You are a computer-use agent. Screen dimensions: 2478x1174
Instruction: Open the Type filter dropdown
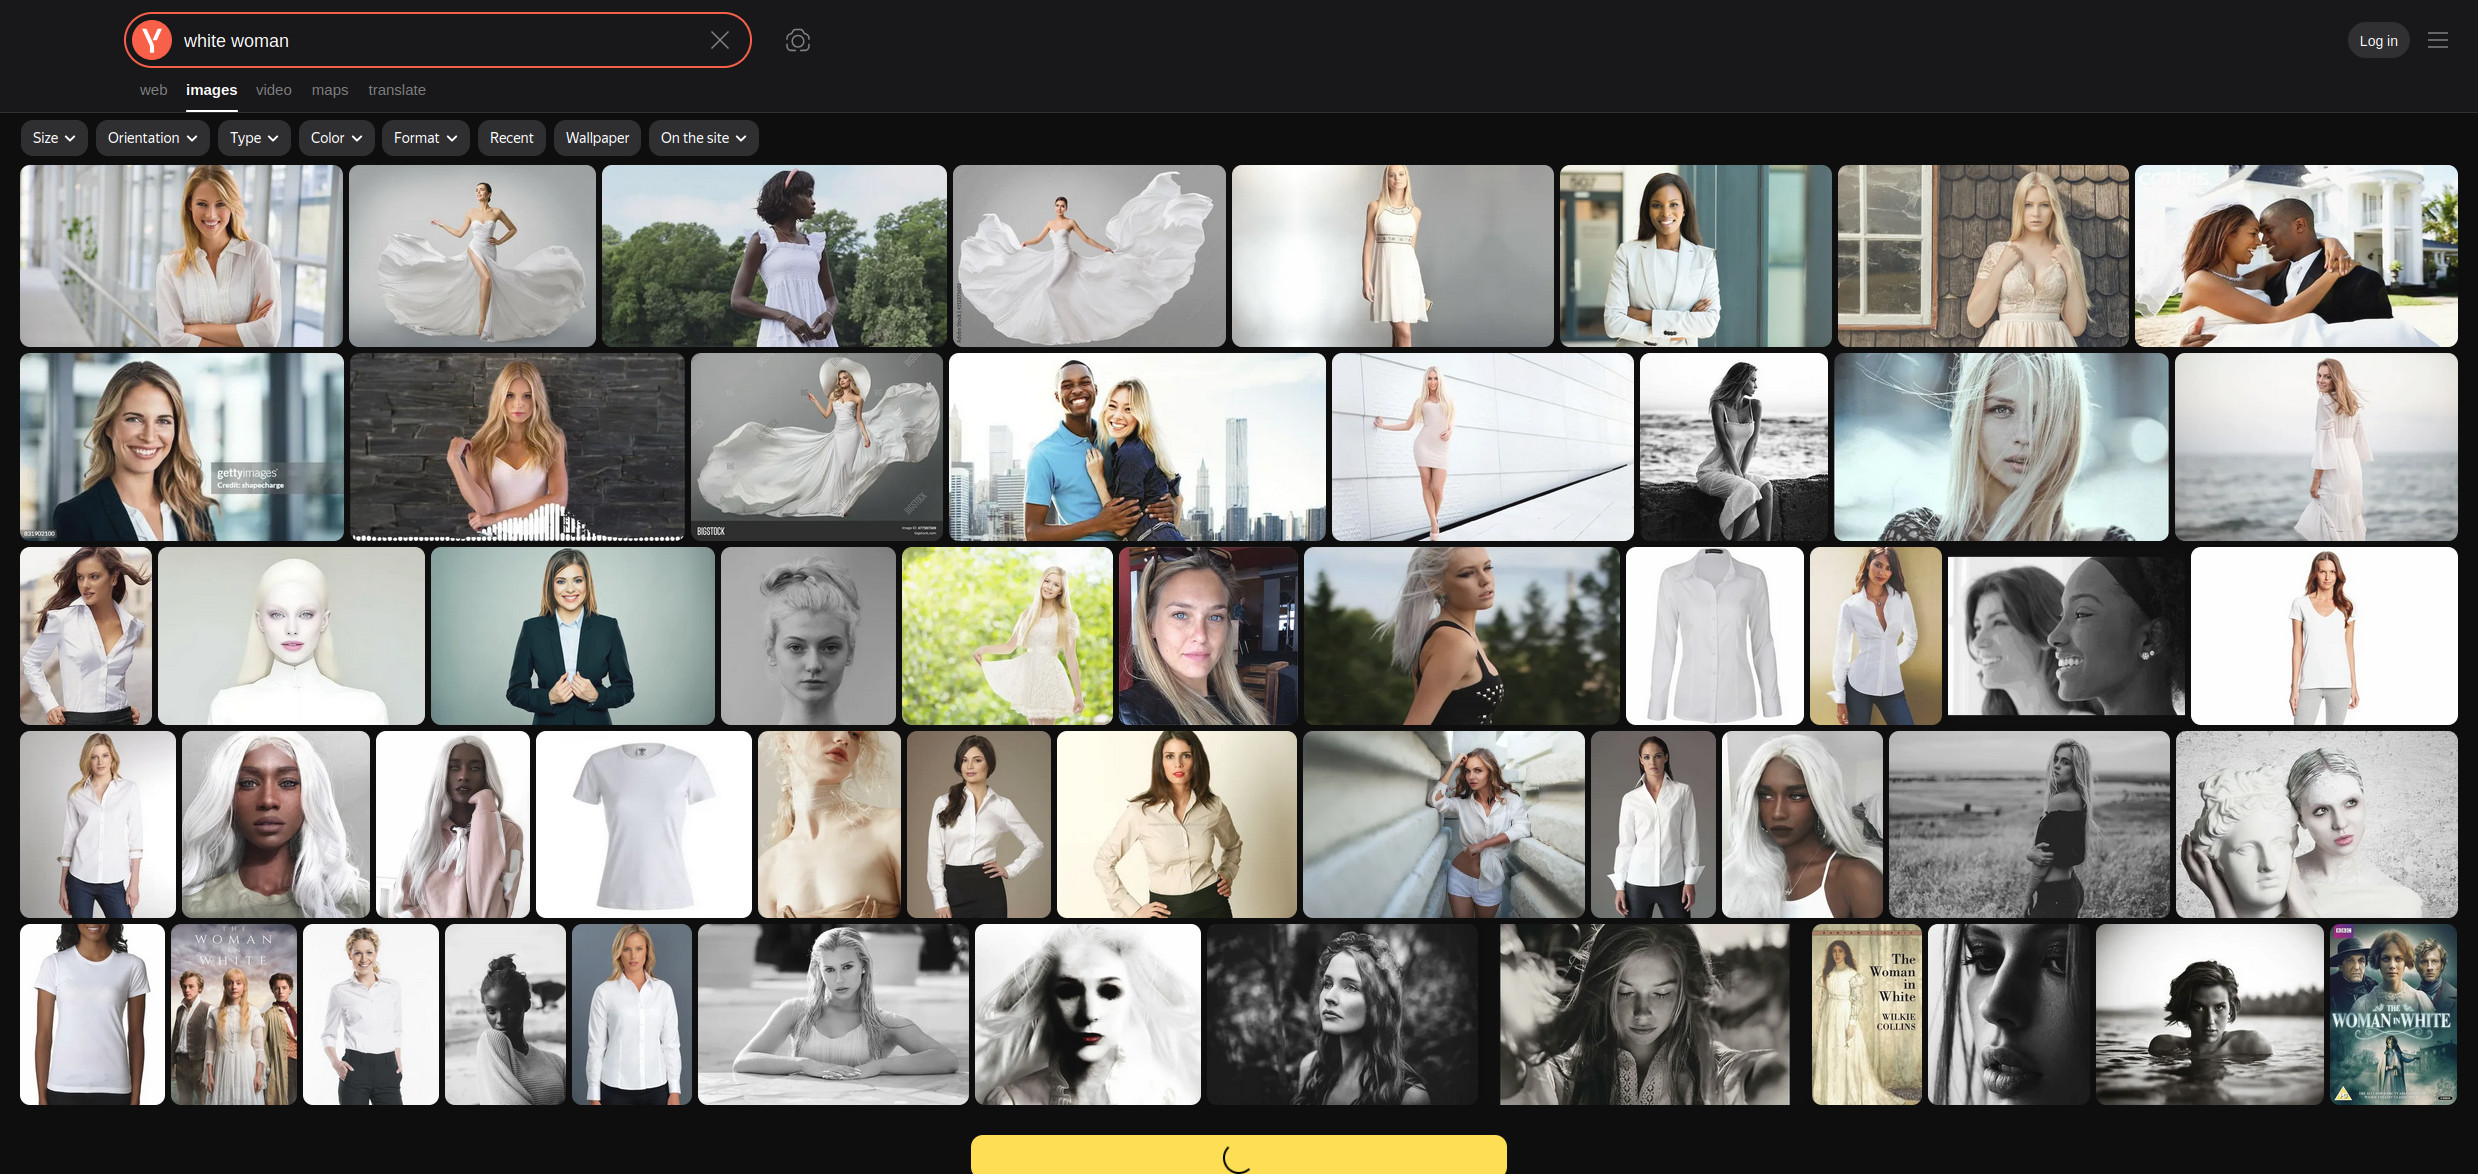254,138
